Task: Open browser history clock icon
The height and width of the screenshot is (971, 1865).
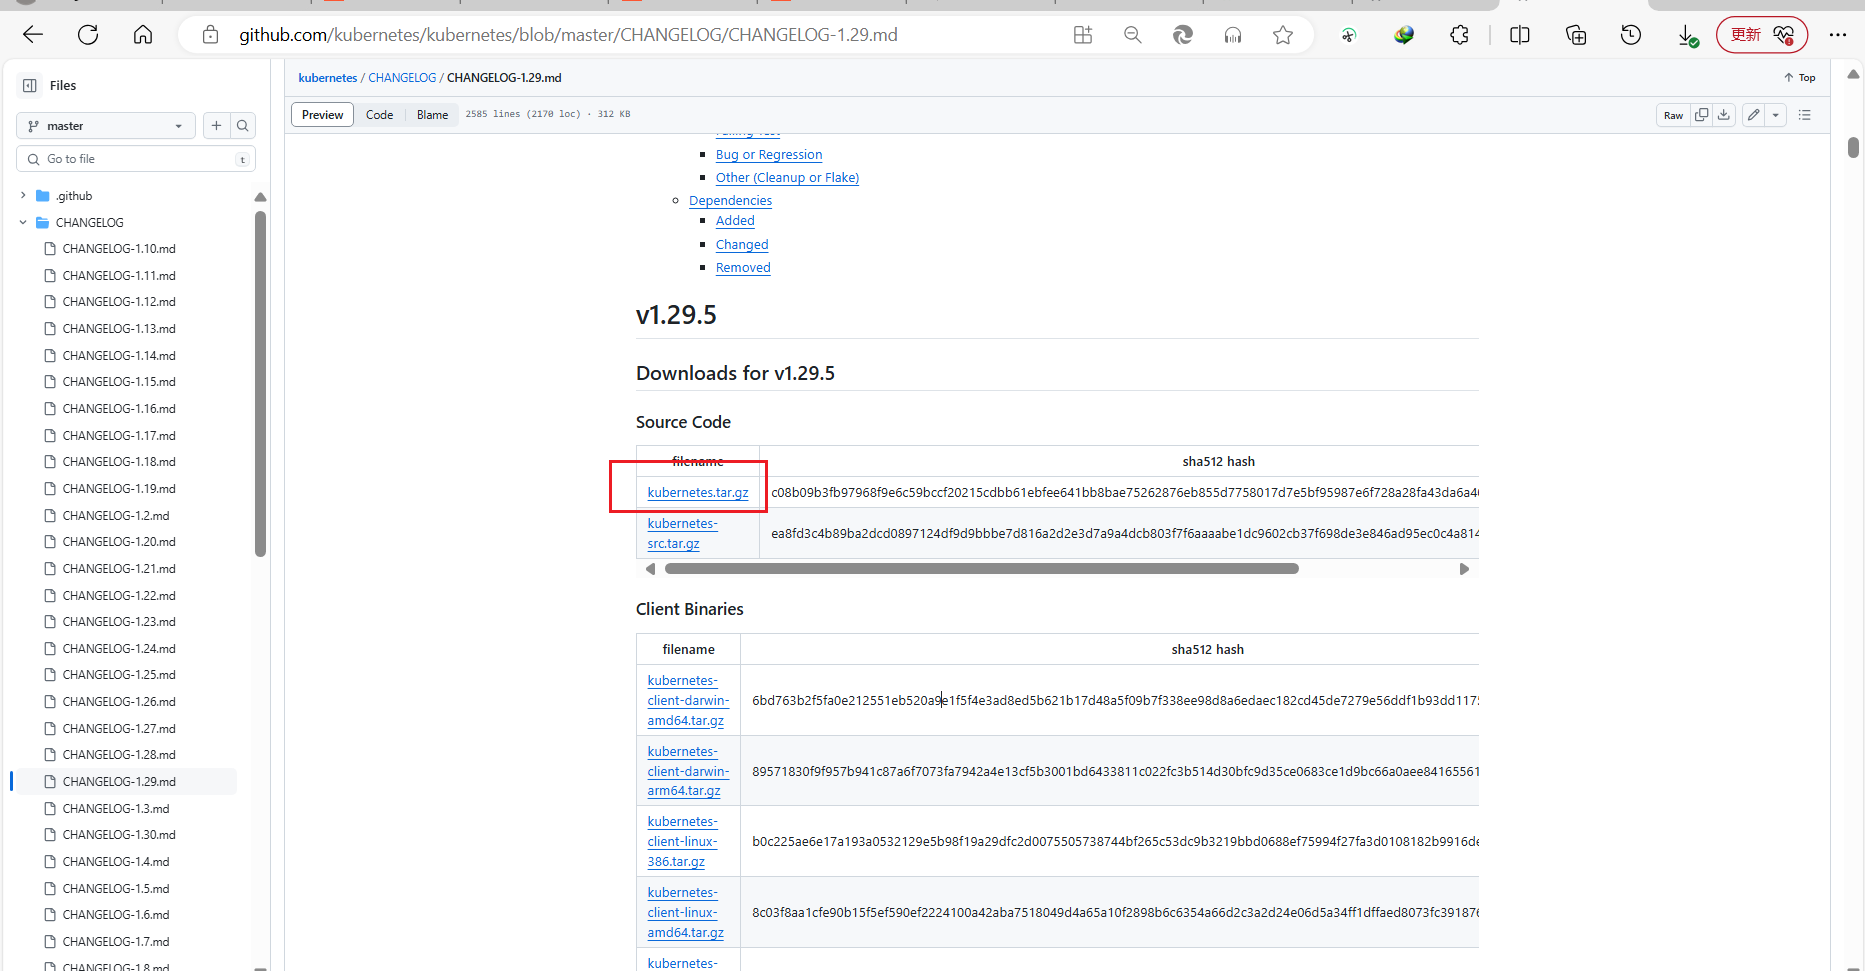Action: pos(1631,35)
